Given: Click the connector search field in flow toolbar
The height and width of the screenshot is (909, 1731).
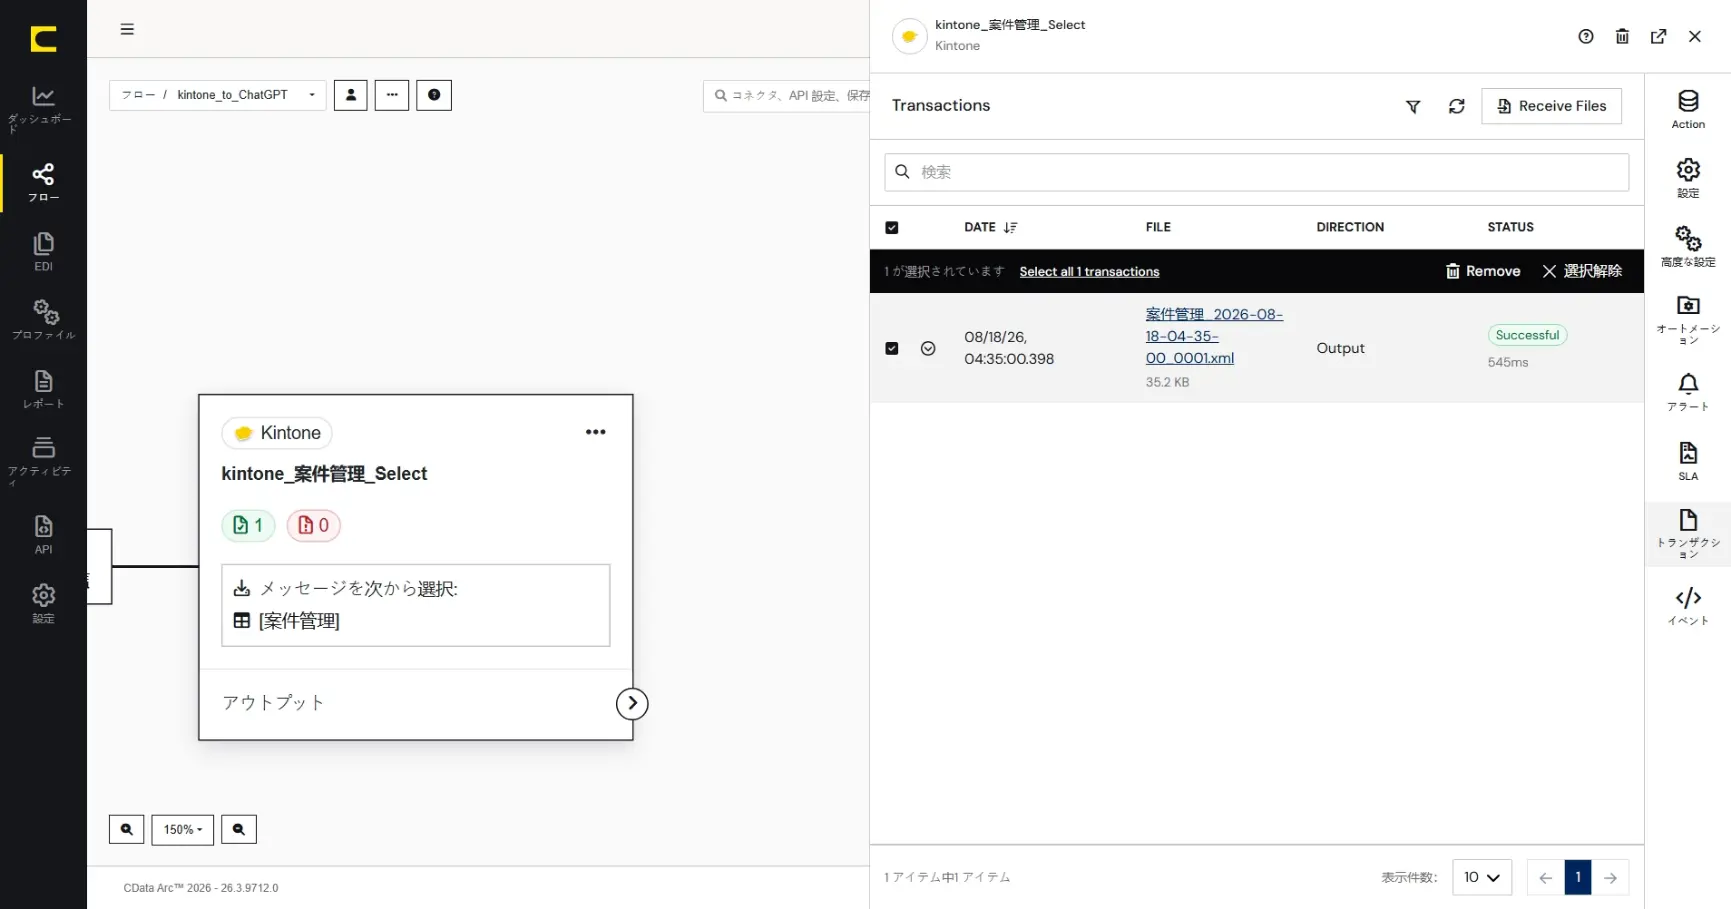Looking at the screenshot, I should click(787, 96).
